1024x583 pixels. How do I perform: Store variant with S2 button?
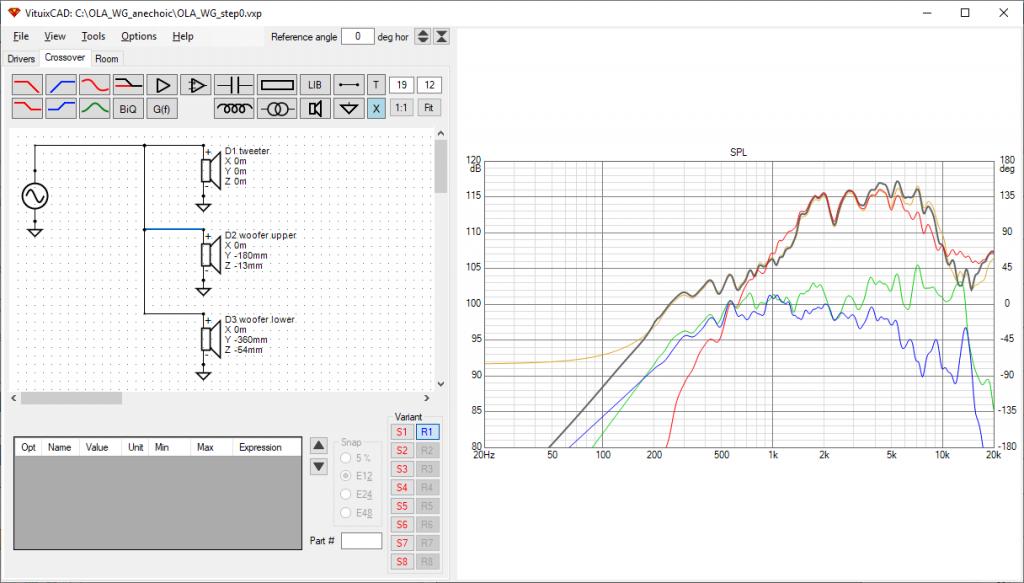click(402, 450)
